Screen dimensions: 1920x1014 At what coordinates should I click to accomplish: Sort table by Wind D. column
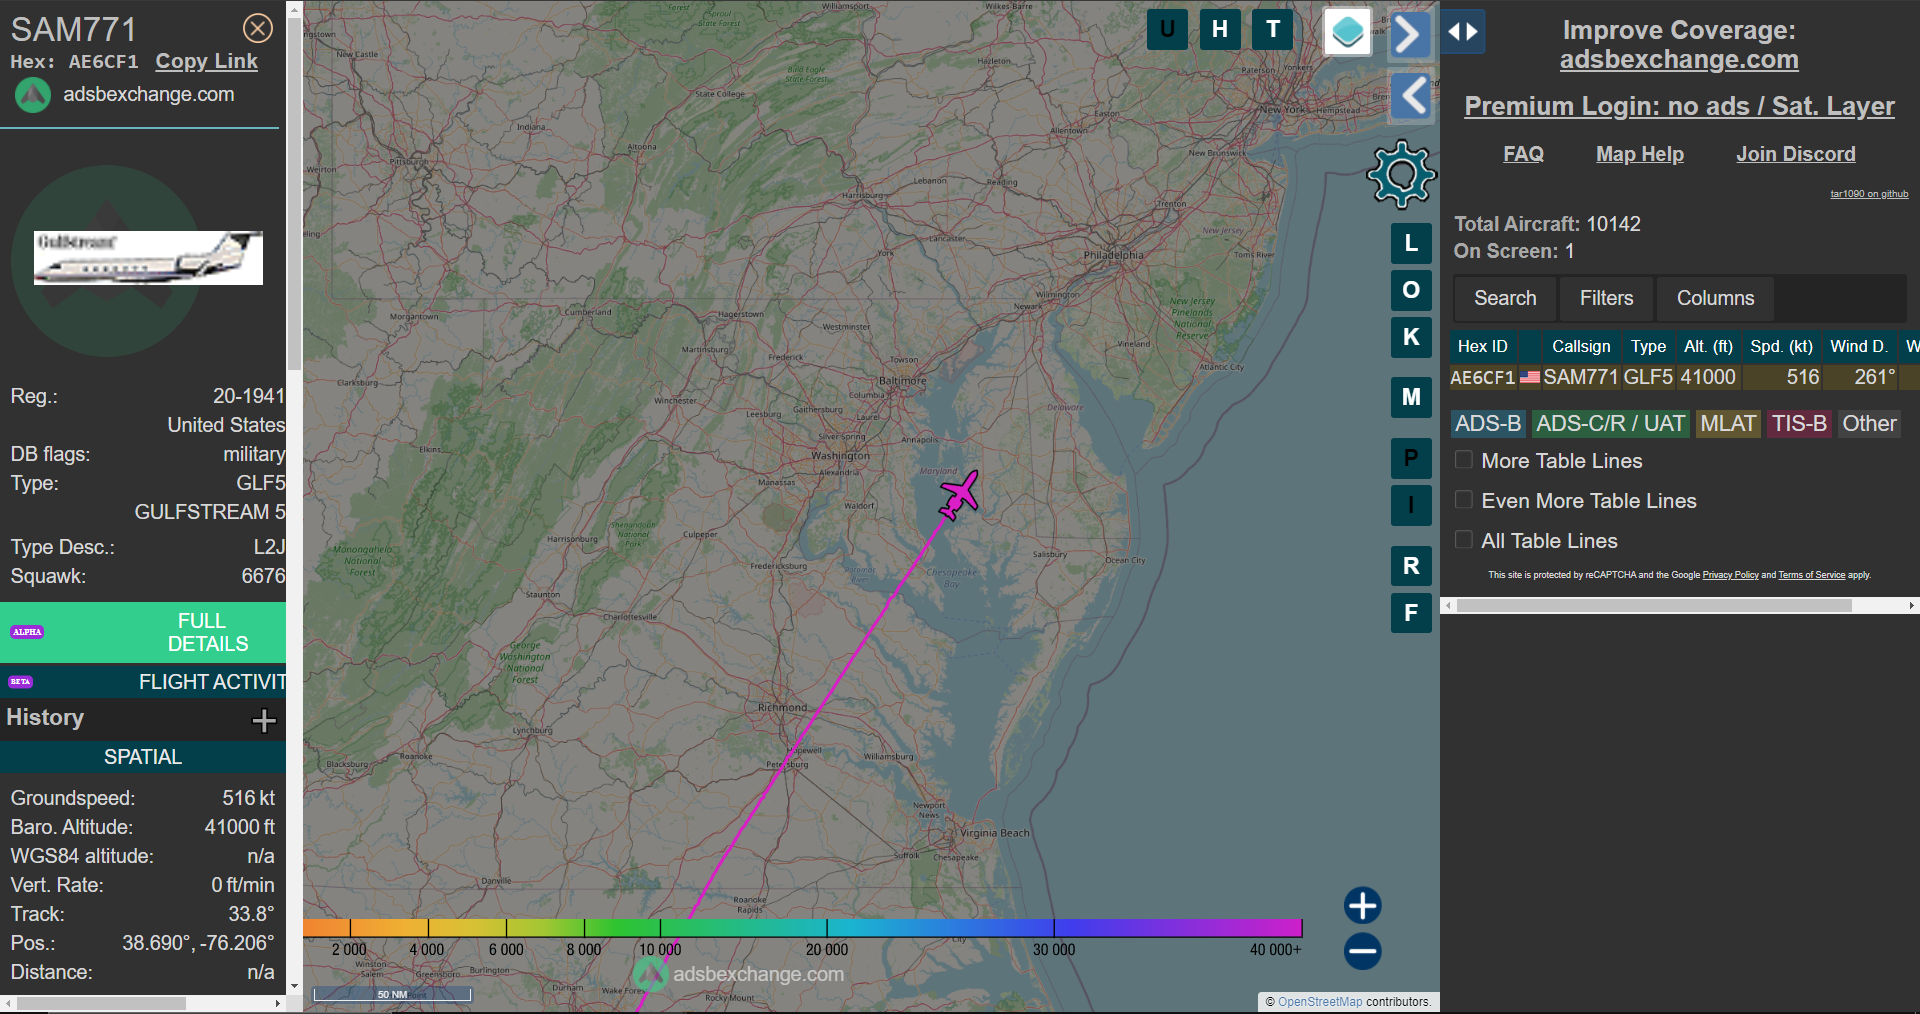[x=1858, y=346]
